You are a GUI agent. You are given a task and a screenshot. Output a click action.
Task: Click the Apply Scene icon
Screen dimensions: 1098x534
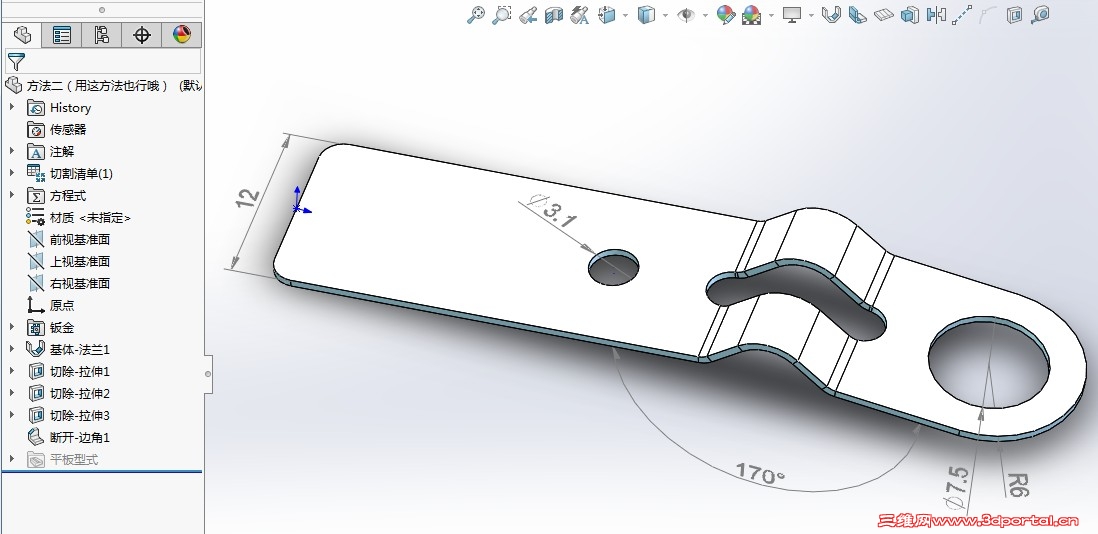pyautogui.click(x=751, y=14)
